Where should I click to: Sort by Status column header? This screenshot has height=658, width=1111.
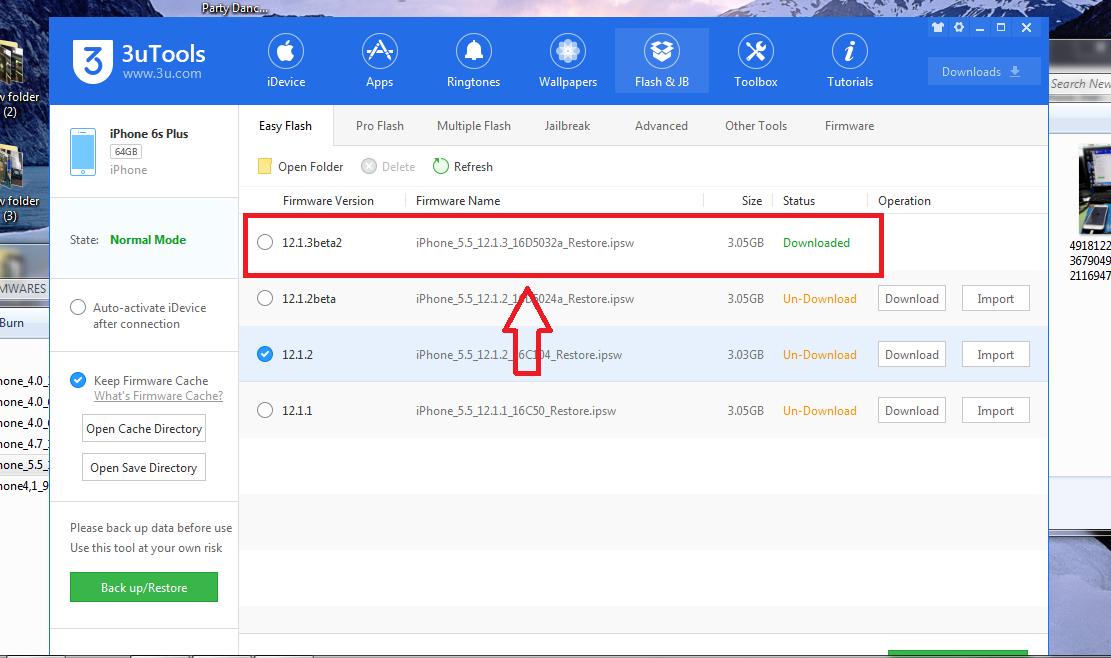(x=799, y=200)
